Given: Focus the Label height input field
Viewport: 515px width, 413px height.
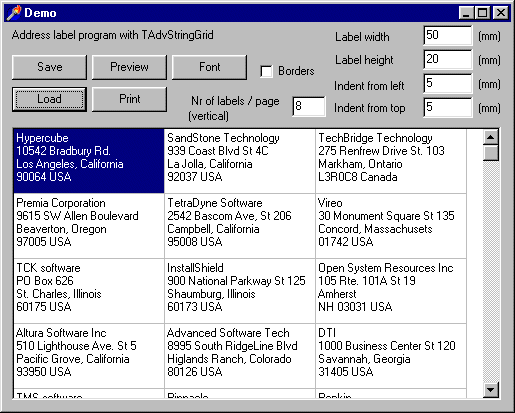Looking at the screenshot, I should click(x=448, y=59).
